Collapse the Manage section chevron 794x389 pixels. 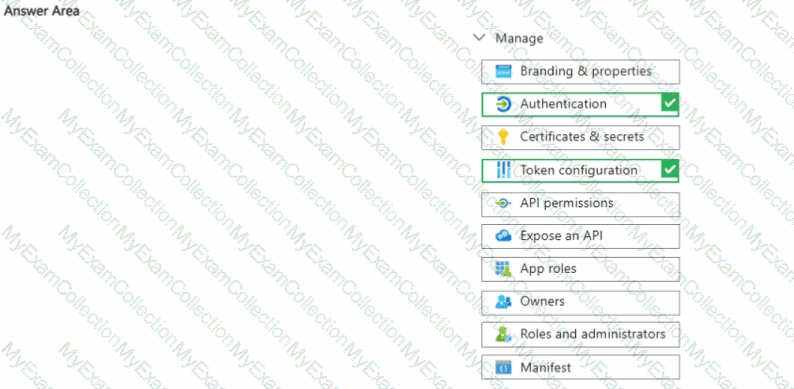click(x=479, y=38)
